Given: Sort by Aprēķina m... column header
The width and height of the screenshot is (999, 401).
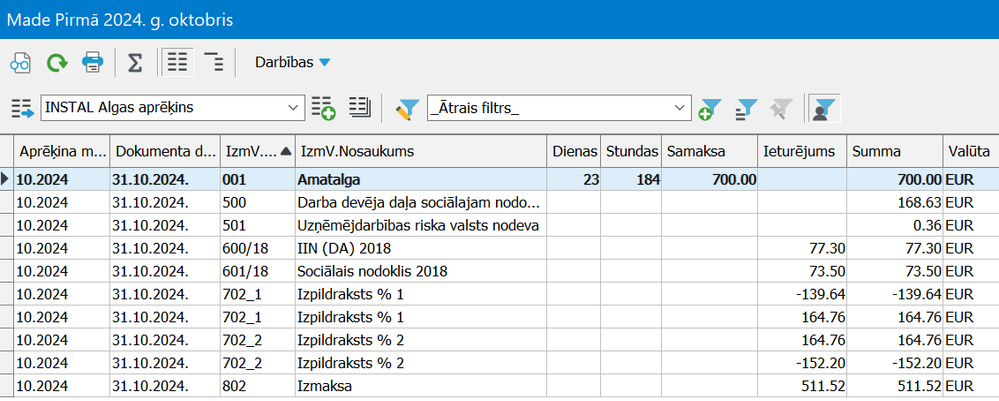Looking at the screenshot, I should (62, 151).
